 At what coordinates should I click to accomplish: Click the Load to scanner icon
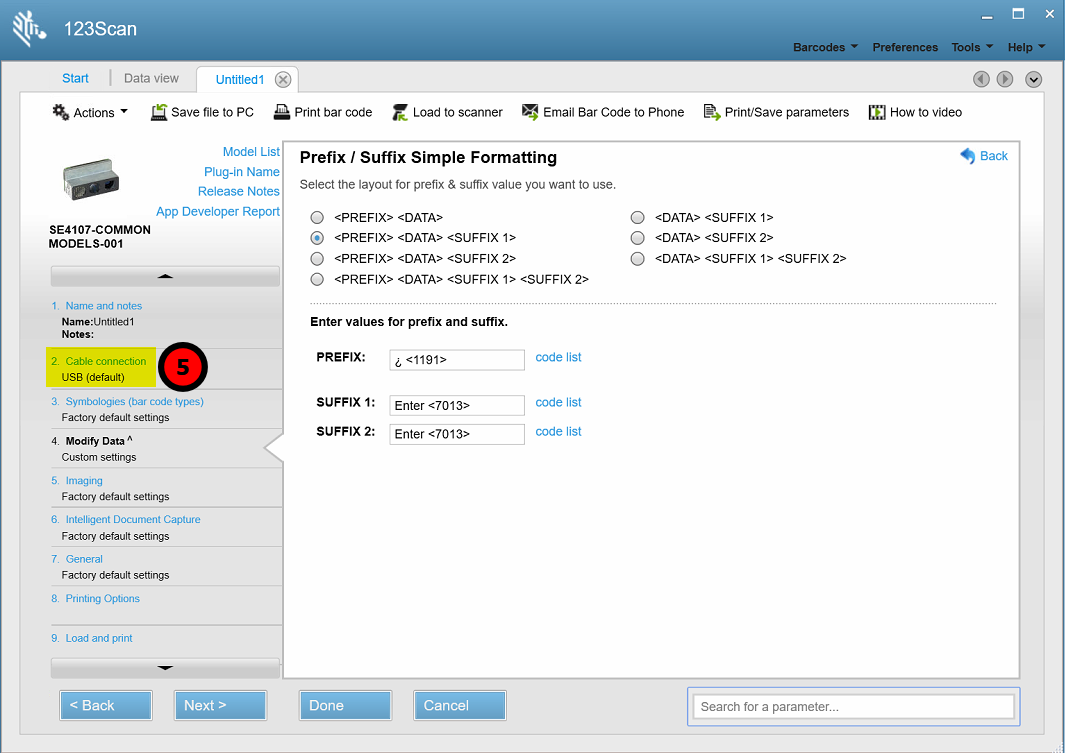(x=400, y=112)
